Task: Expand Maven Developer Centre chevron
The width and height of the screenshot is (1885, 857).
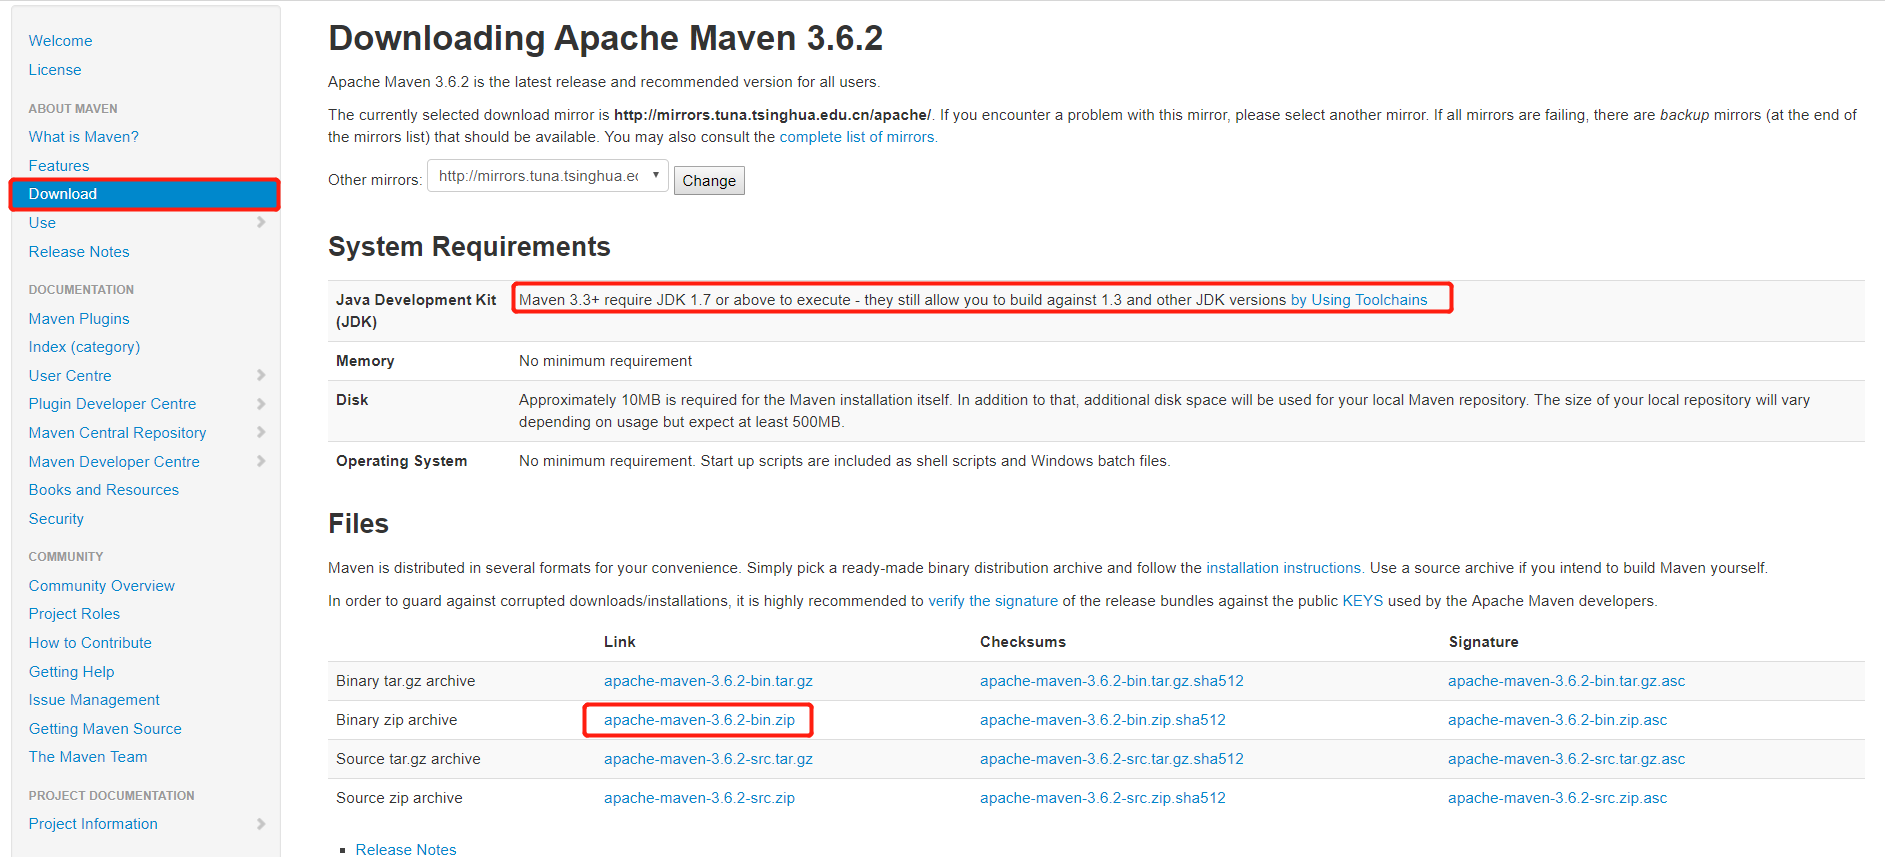Action: tap(261, 461)
